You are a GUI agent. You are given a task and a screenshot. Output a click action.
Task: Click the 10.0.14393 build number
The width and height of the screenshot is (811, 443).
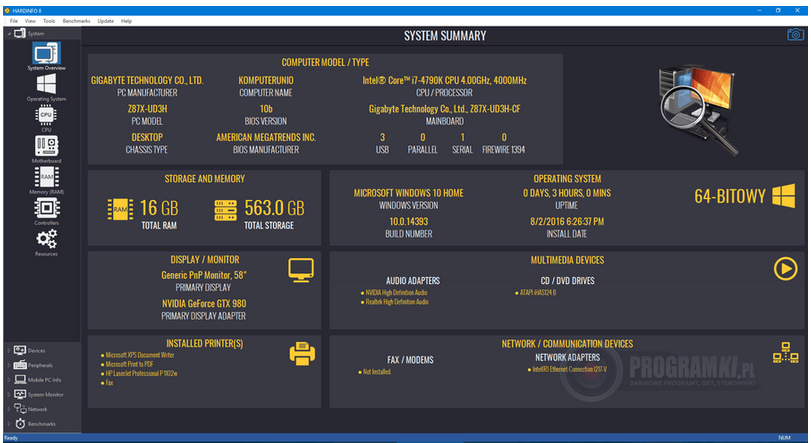click(409, 221)
